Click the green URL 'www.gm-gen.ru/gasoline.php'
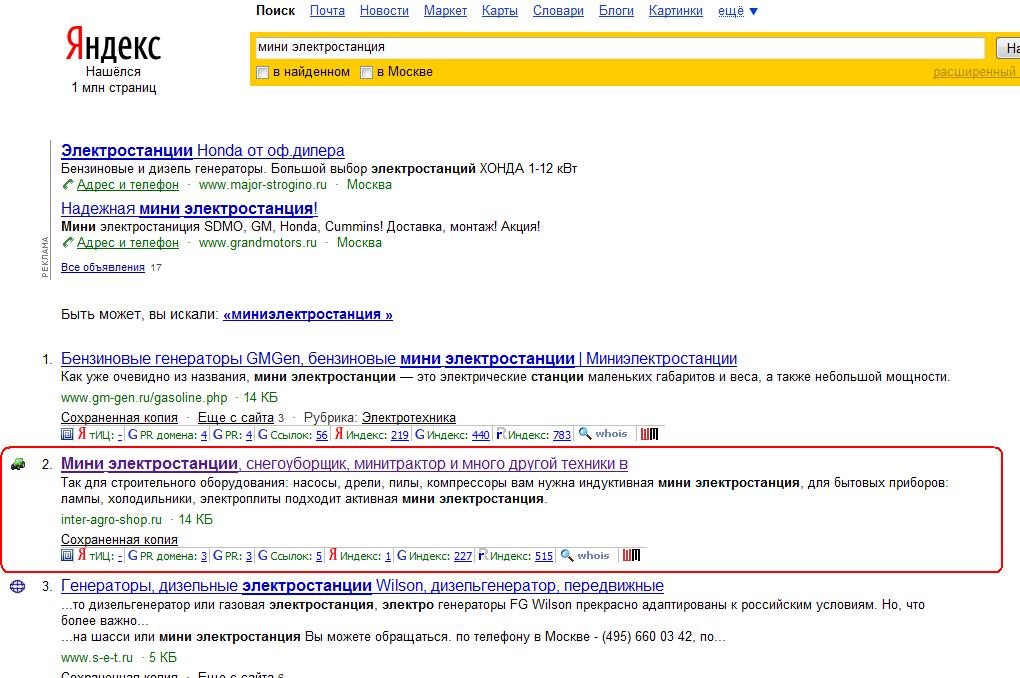This screenshot has height=678, width=1020. tap(144, 398)
